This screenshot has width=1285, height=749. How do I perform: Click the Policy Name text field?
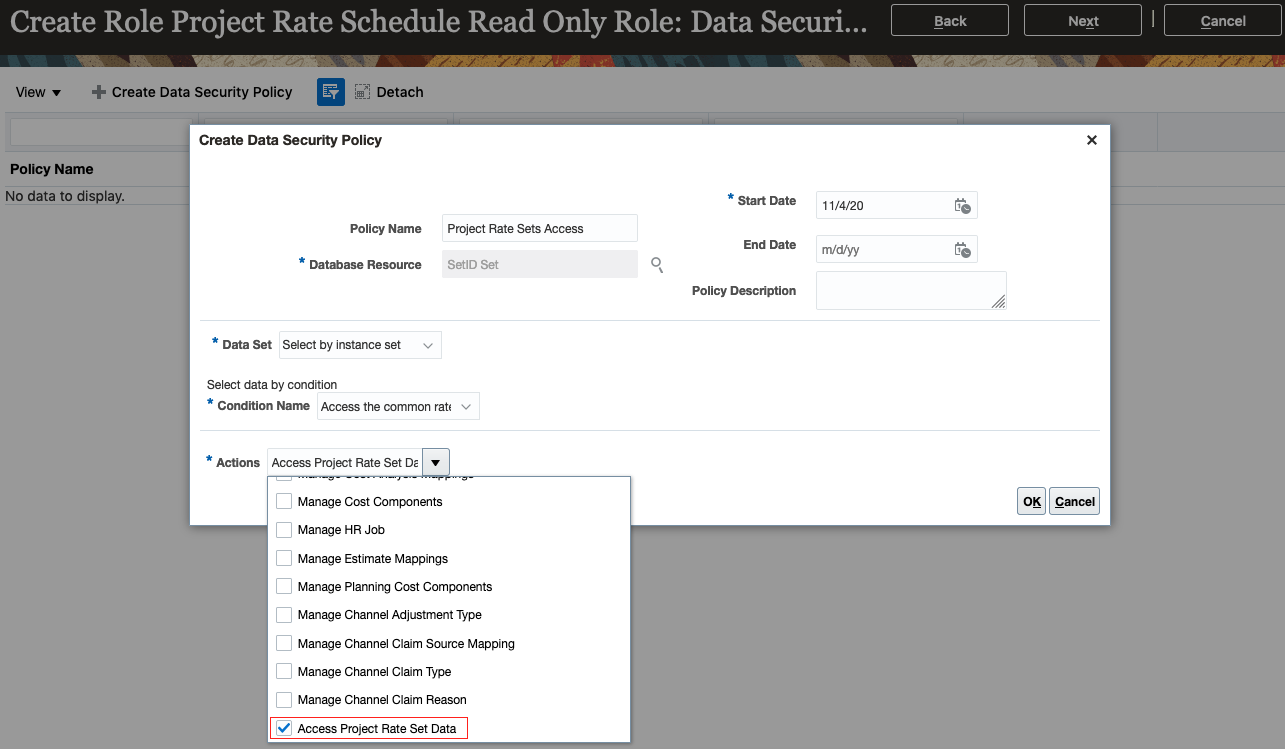(x=539, y=229)
